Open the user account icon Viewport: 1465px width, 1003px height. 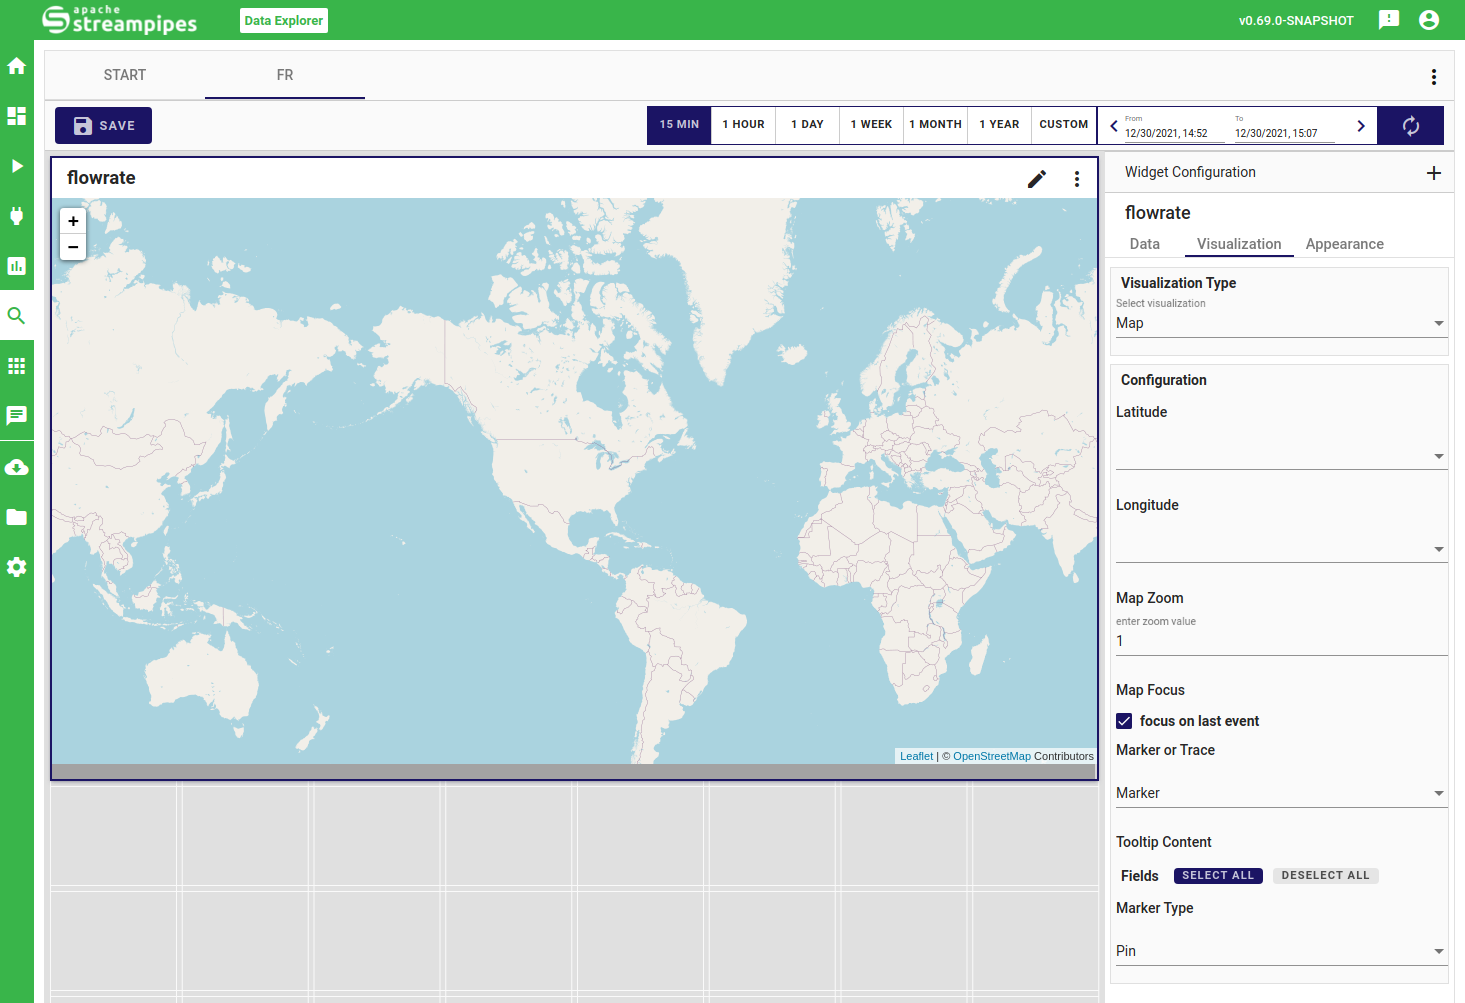(x=1429, y=20)
